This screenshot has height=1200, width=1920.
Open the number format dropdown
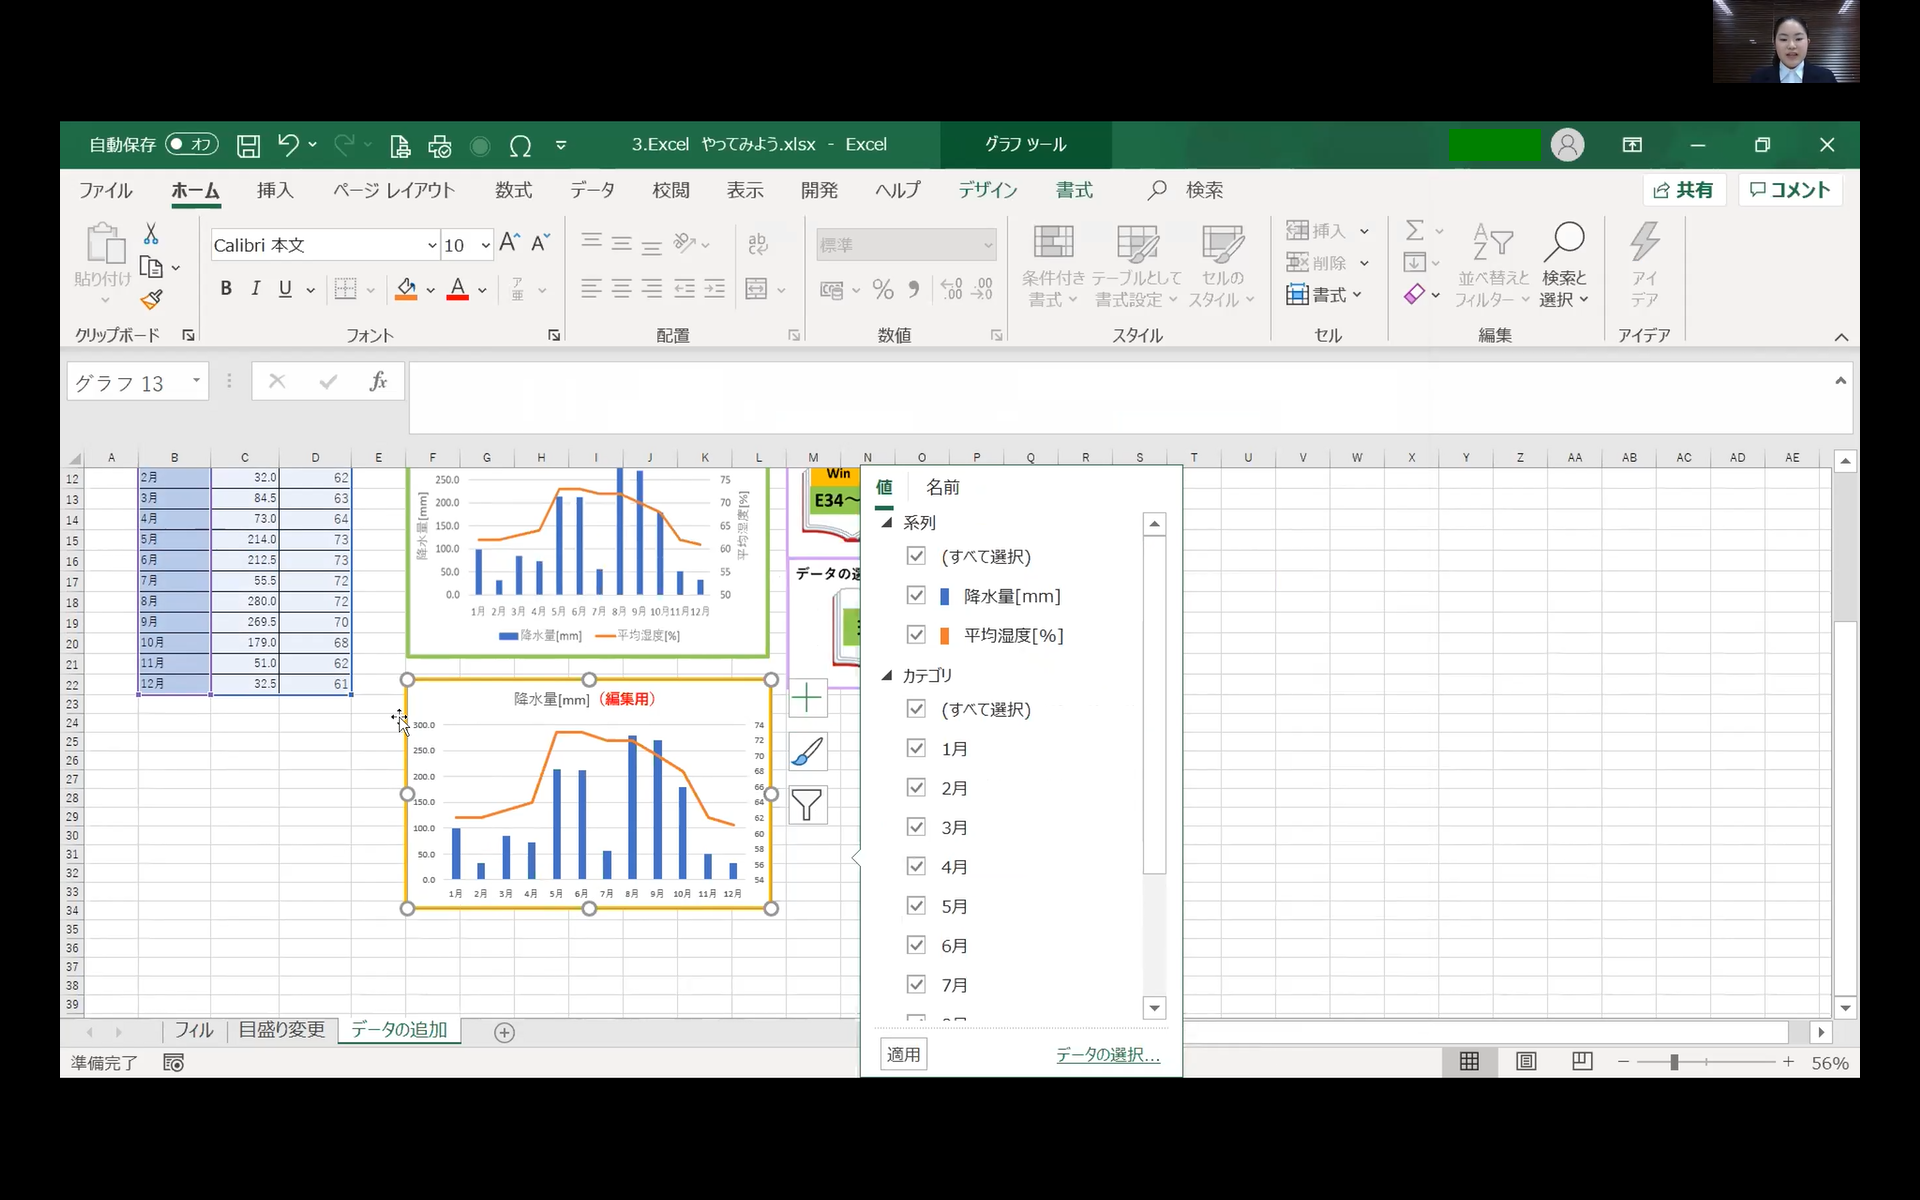pyautogui.click(x=987, y=245)
